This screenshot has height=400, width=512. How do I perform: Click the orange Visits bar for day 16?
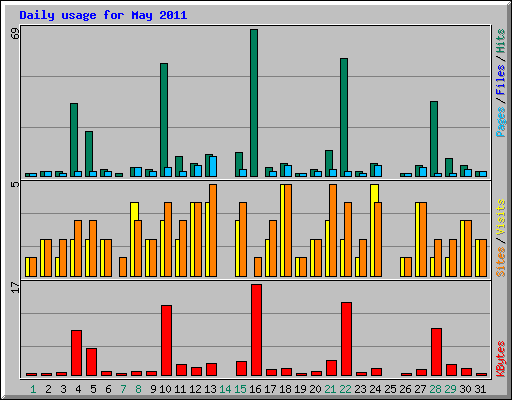(x=258, y=267)
